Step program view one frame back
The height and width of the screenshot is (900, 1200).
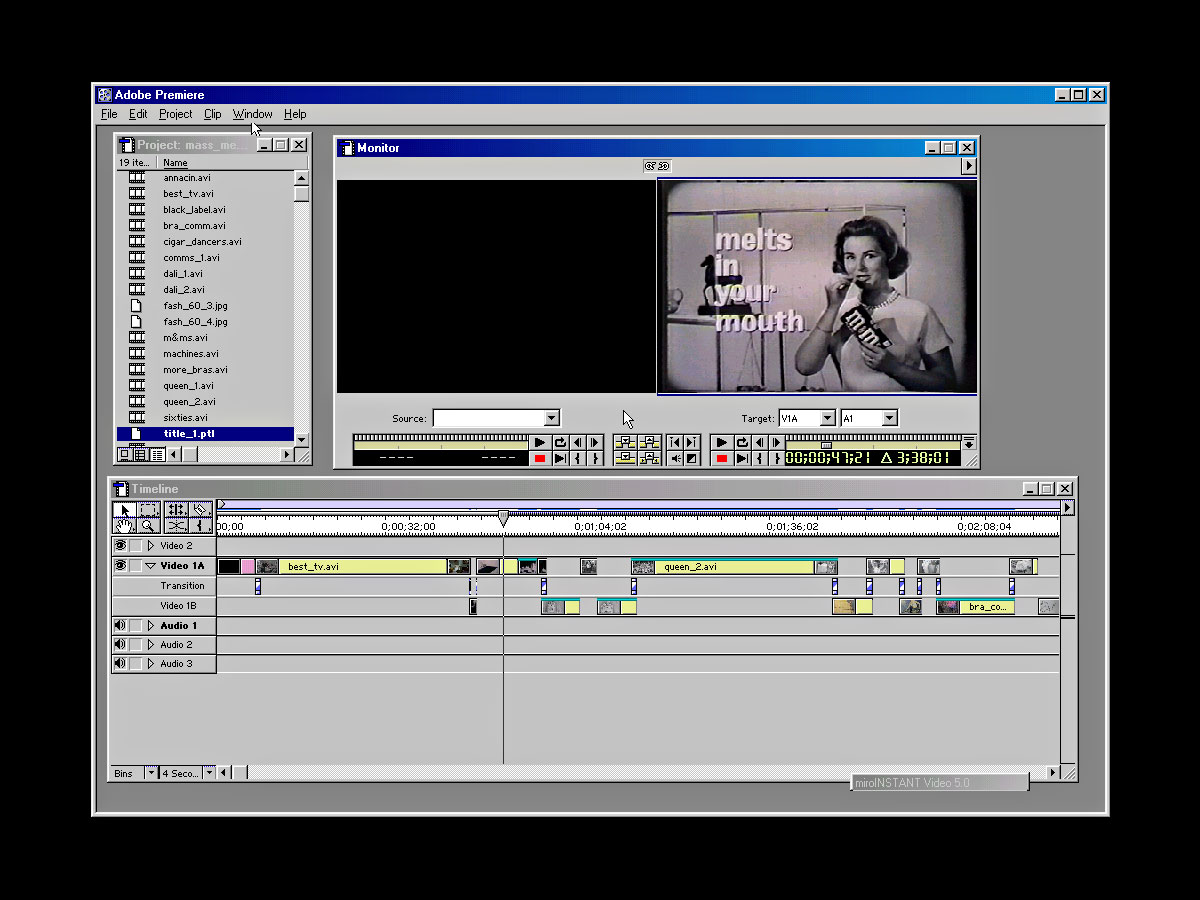(759, 443)
